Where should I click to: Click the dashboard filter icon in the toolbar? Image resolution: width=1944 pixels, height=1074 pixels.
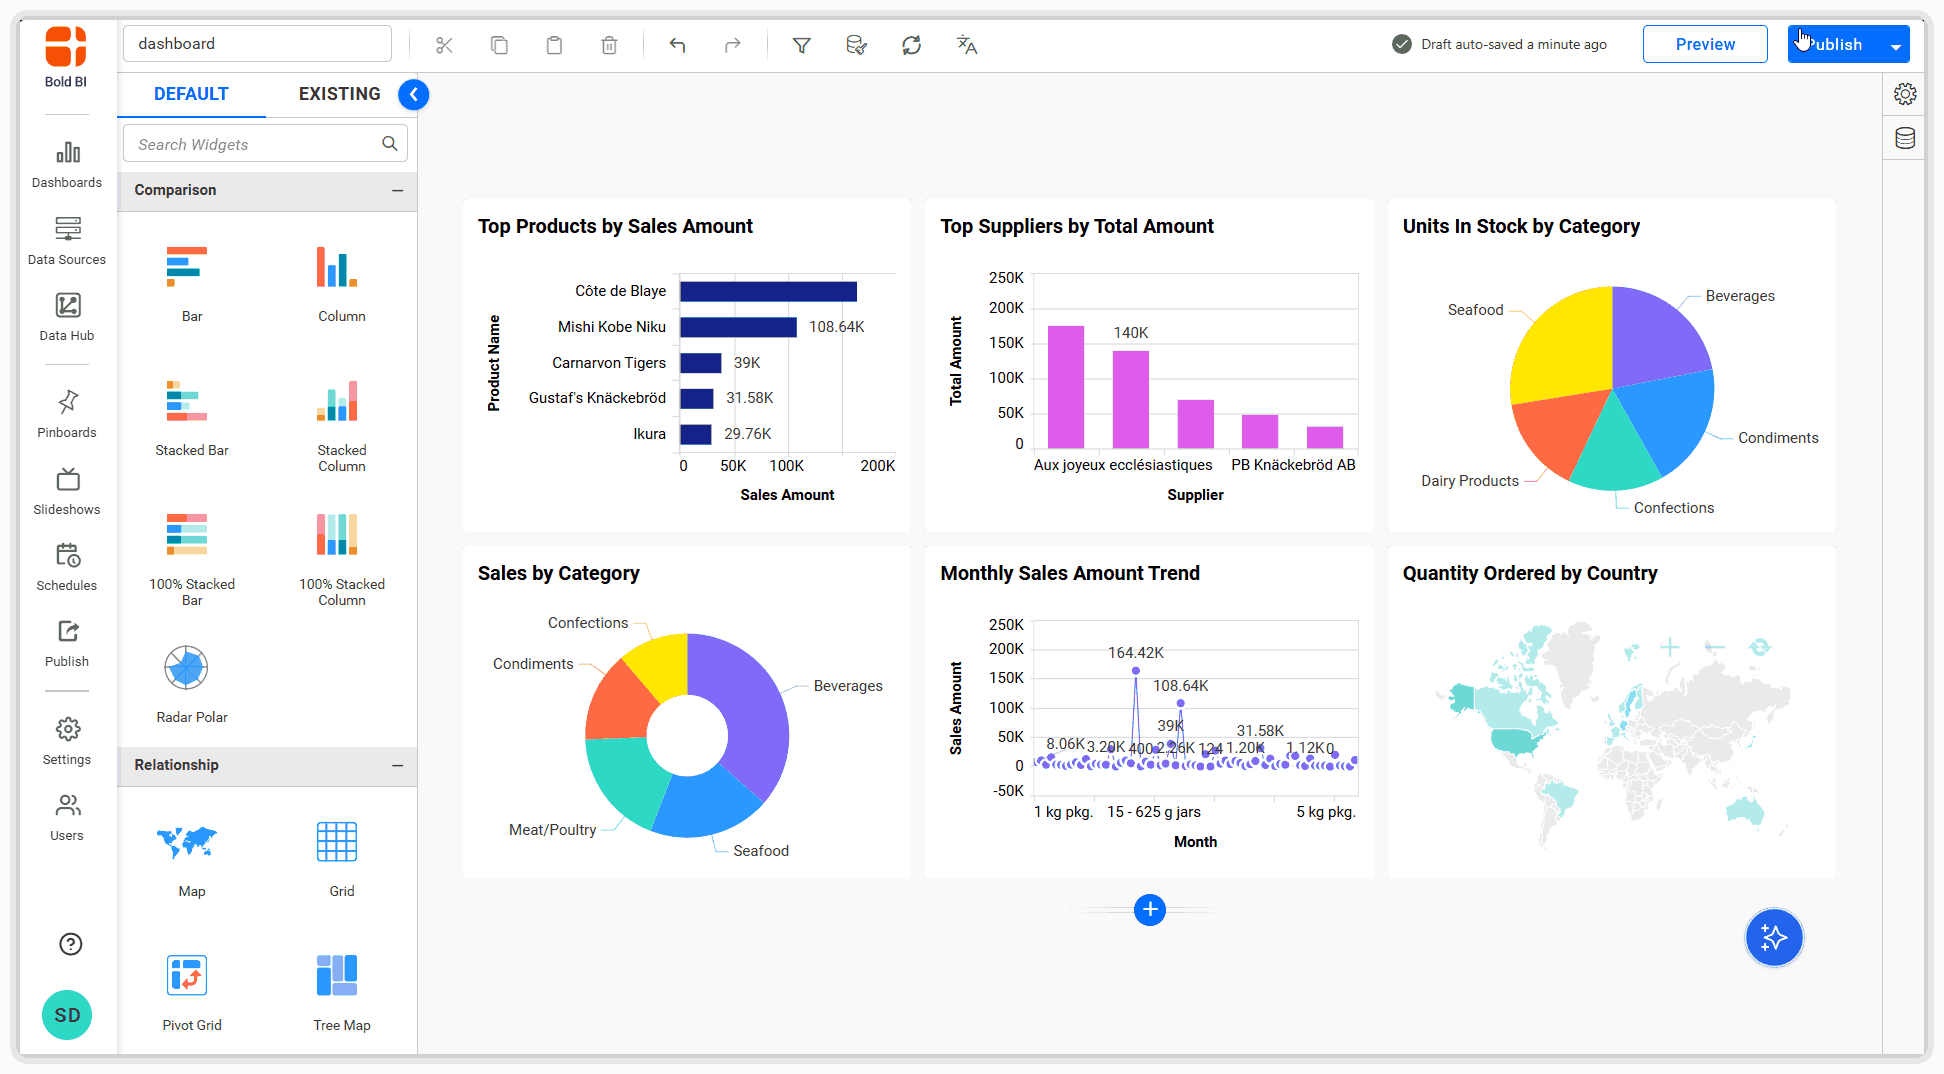pyautogui.click(x=801, y=44)
